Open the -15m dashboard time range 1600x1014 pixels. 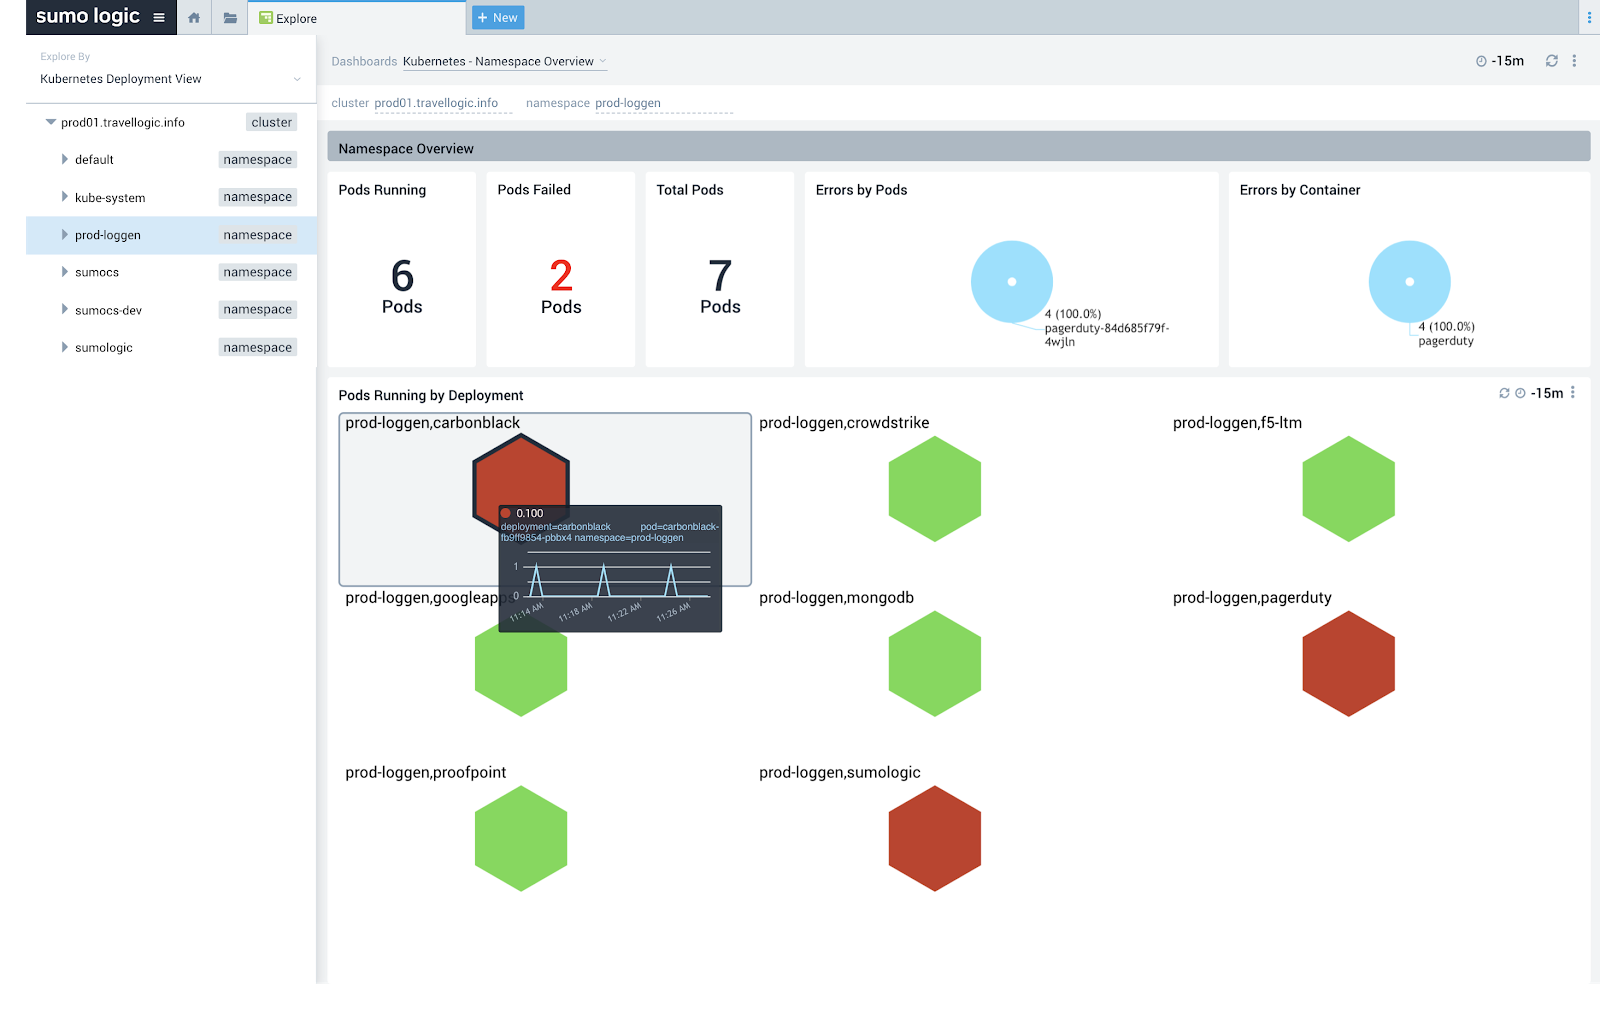(x=1500, y=61)
